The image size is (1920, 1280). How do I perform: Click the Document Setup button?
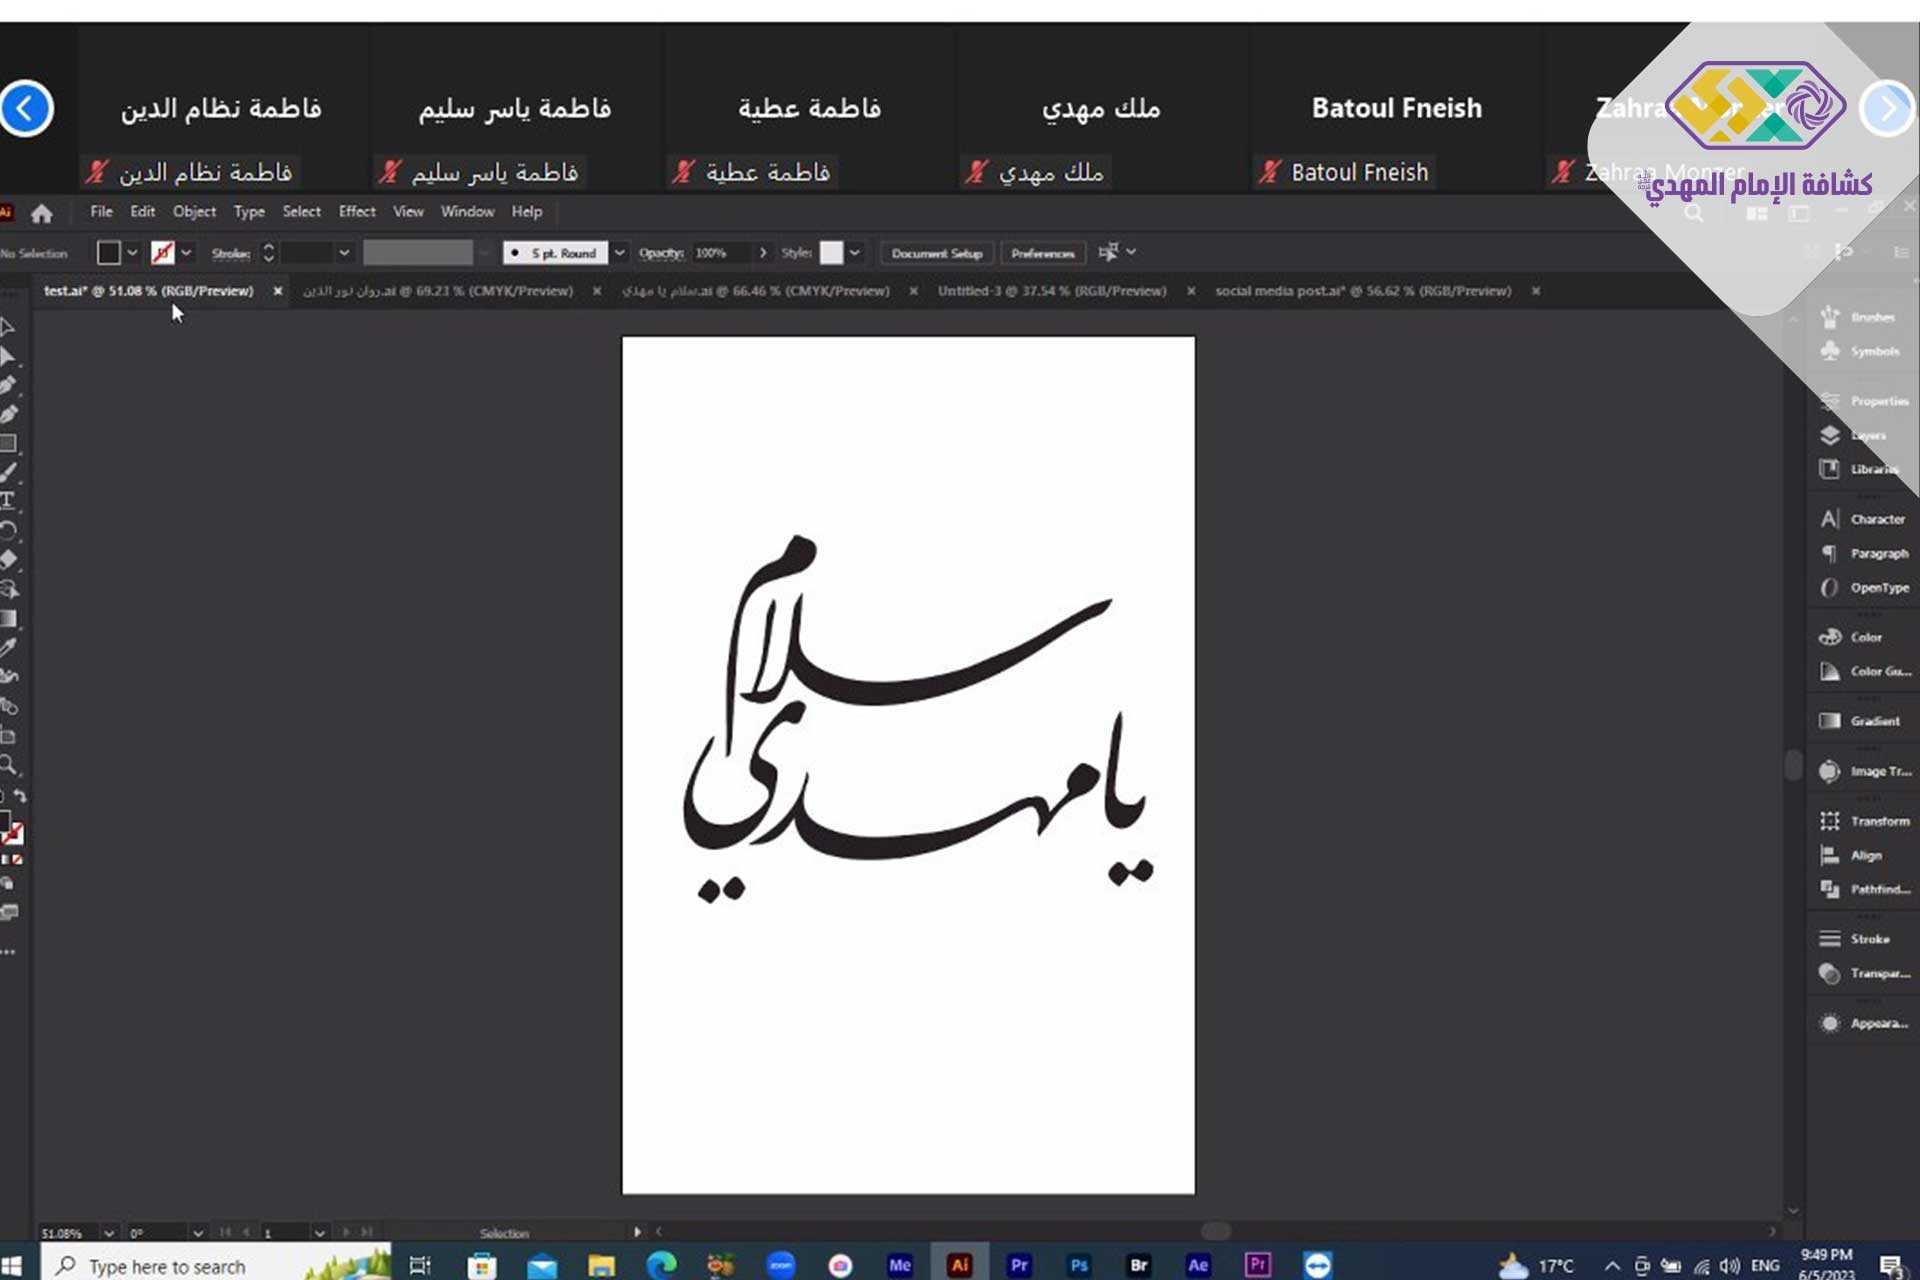(x=936, y=253)
